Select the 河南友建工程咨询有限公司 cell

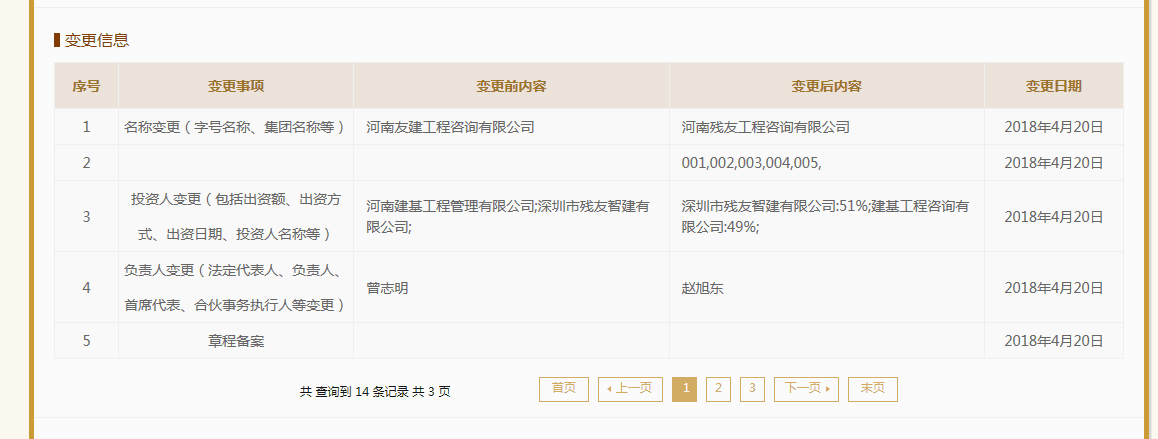click(450, 127)
